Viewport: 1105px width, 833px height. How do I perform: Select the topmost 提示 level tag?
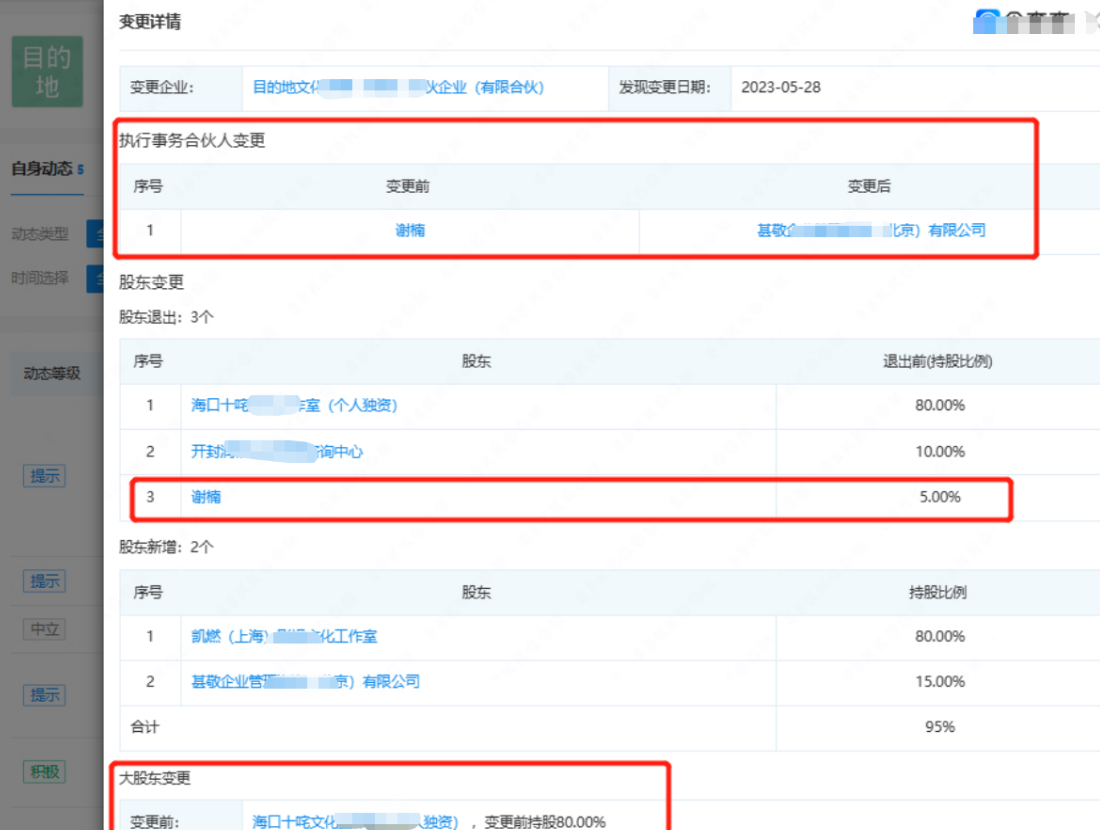(x=43, y=476)
